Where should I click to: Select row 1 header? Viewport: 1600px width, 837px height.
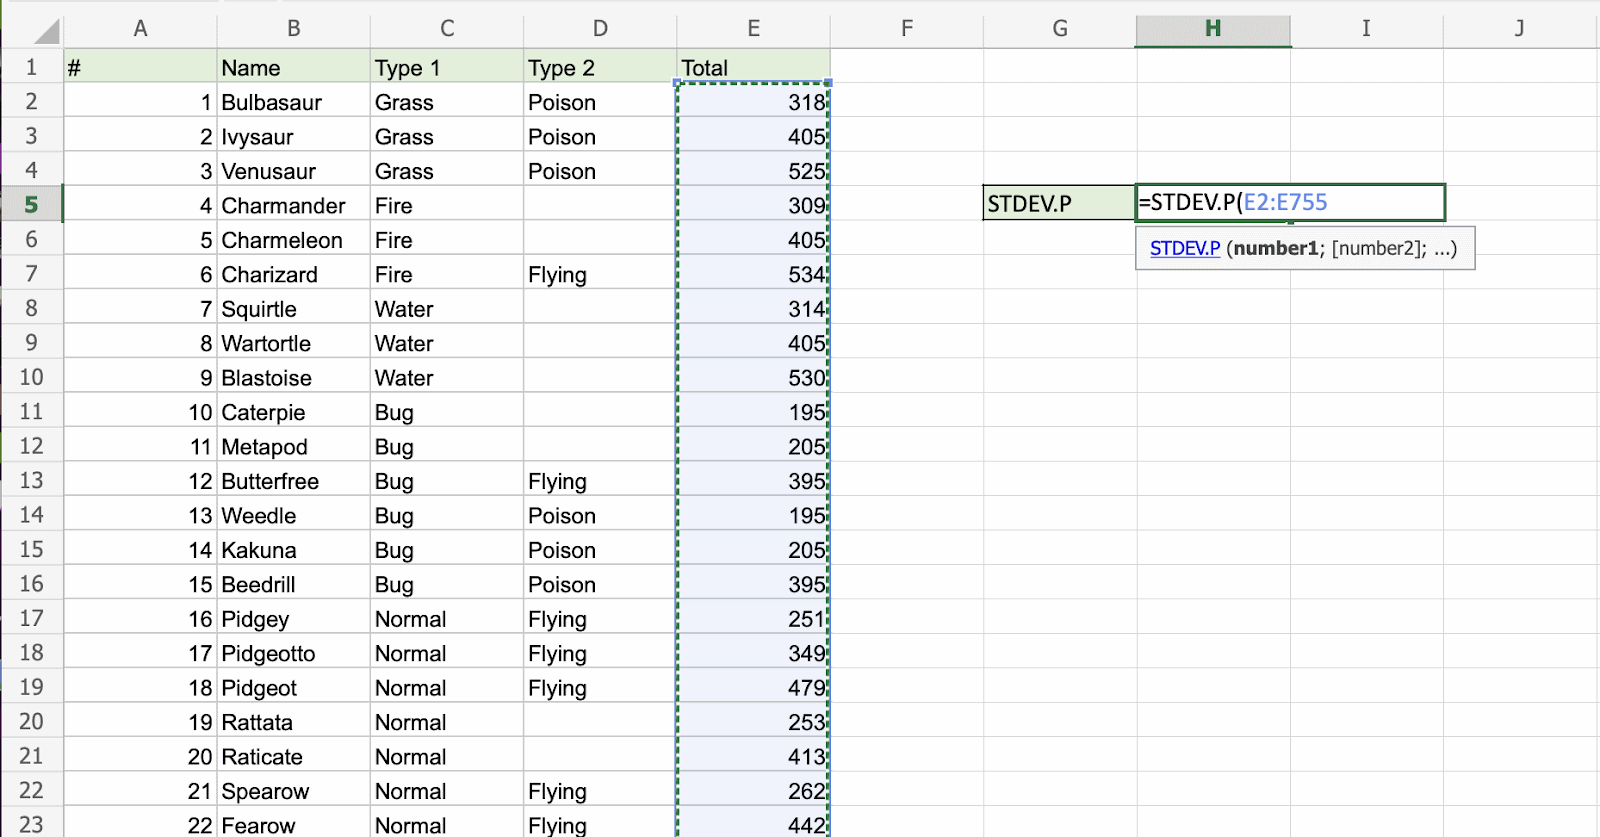(x=31, y=68)
